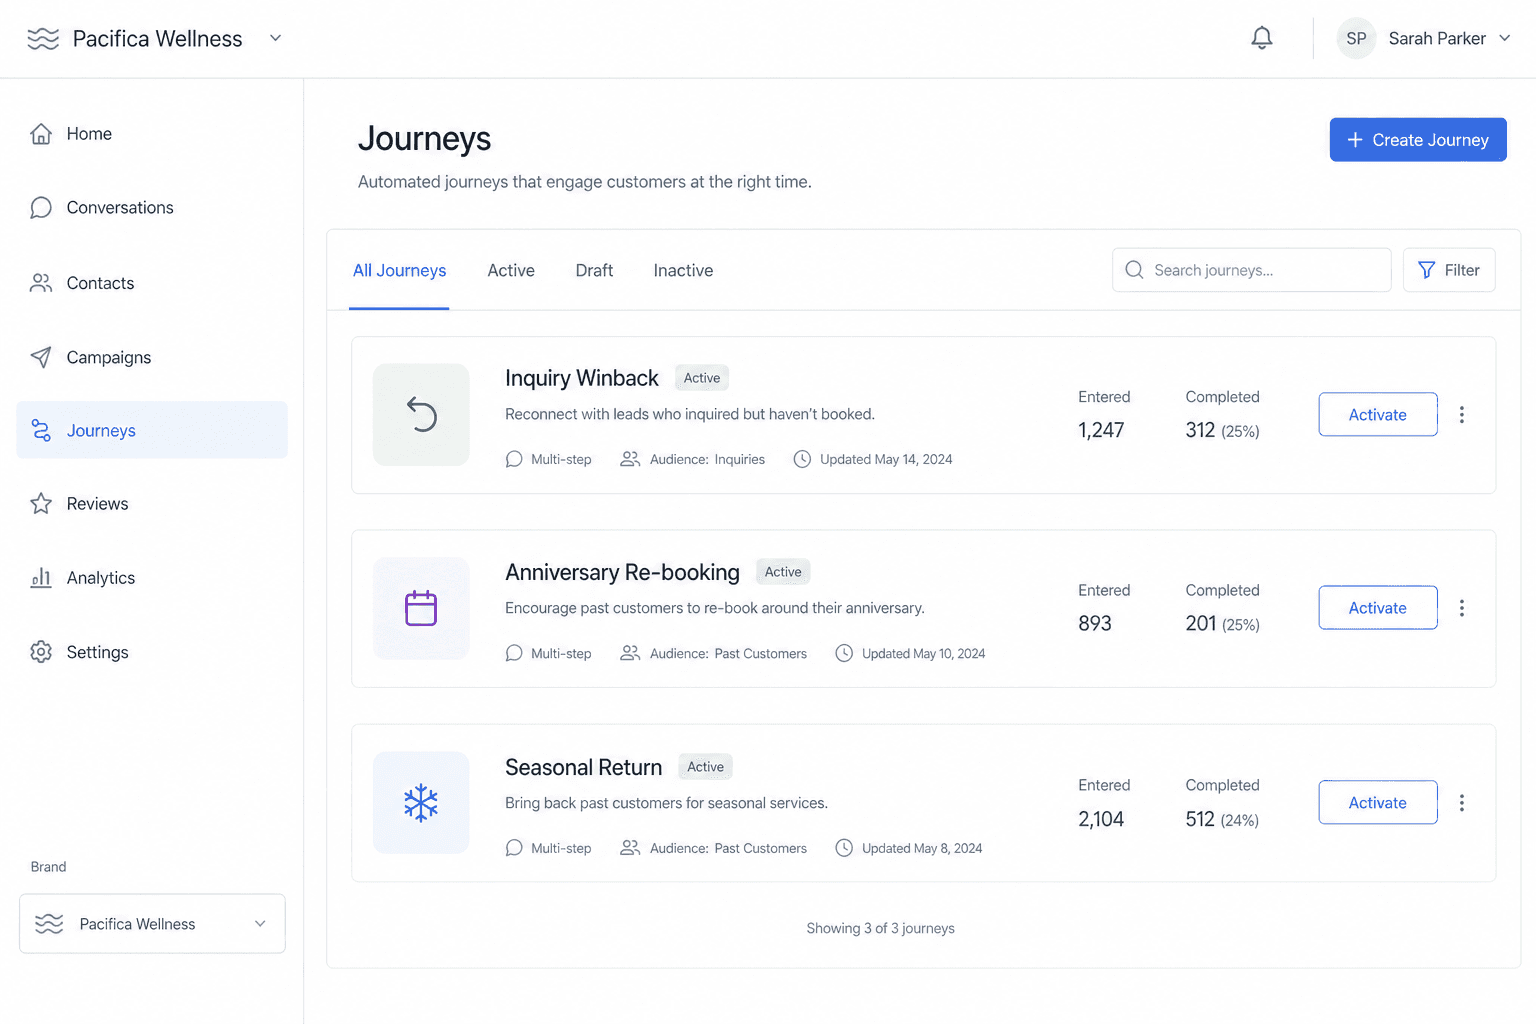Click the Contacts people icon in sidebar
The width and height of the screenshot is (1536, 1024).
tap(41, 283)
